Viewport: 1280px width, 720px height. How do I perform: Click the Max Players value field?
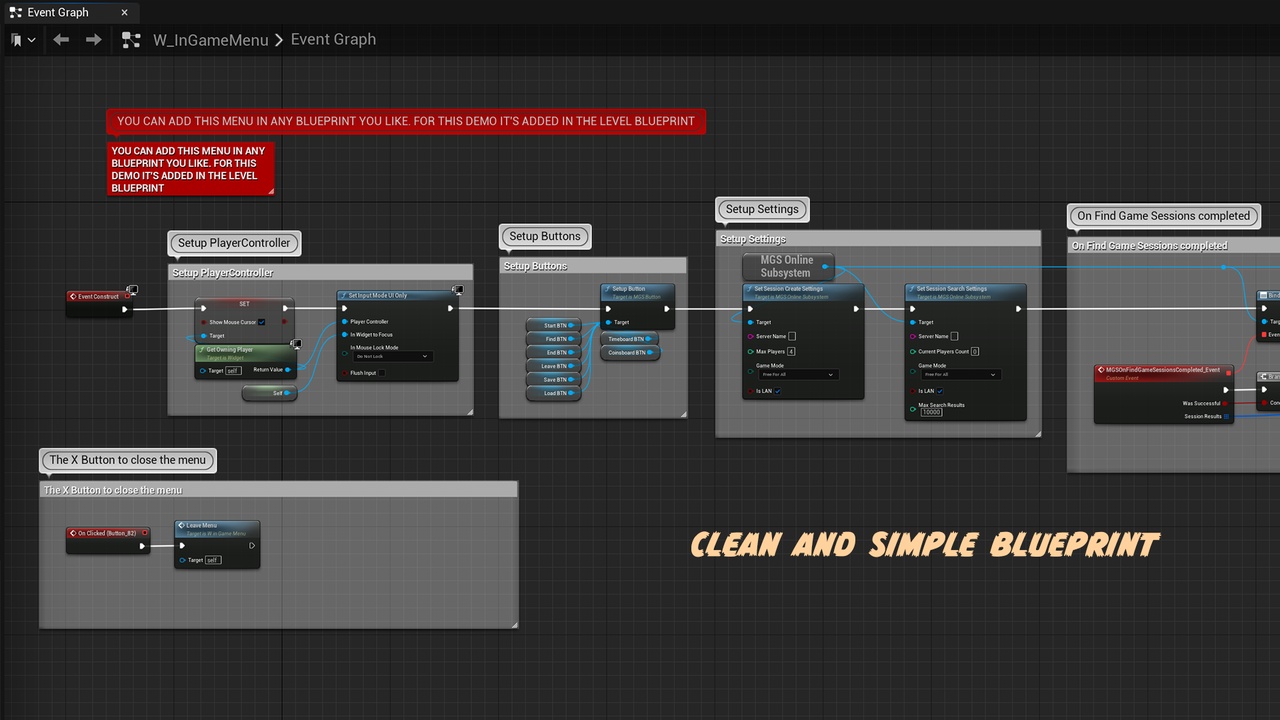tap(791, 351)
